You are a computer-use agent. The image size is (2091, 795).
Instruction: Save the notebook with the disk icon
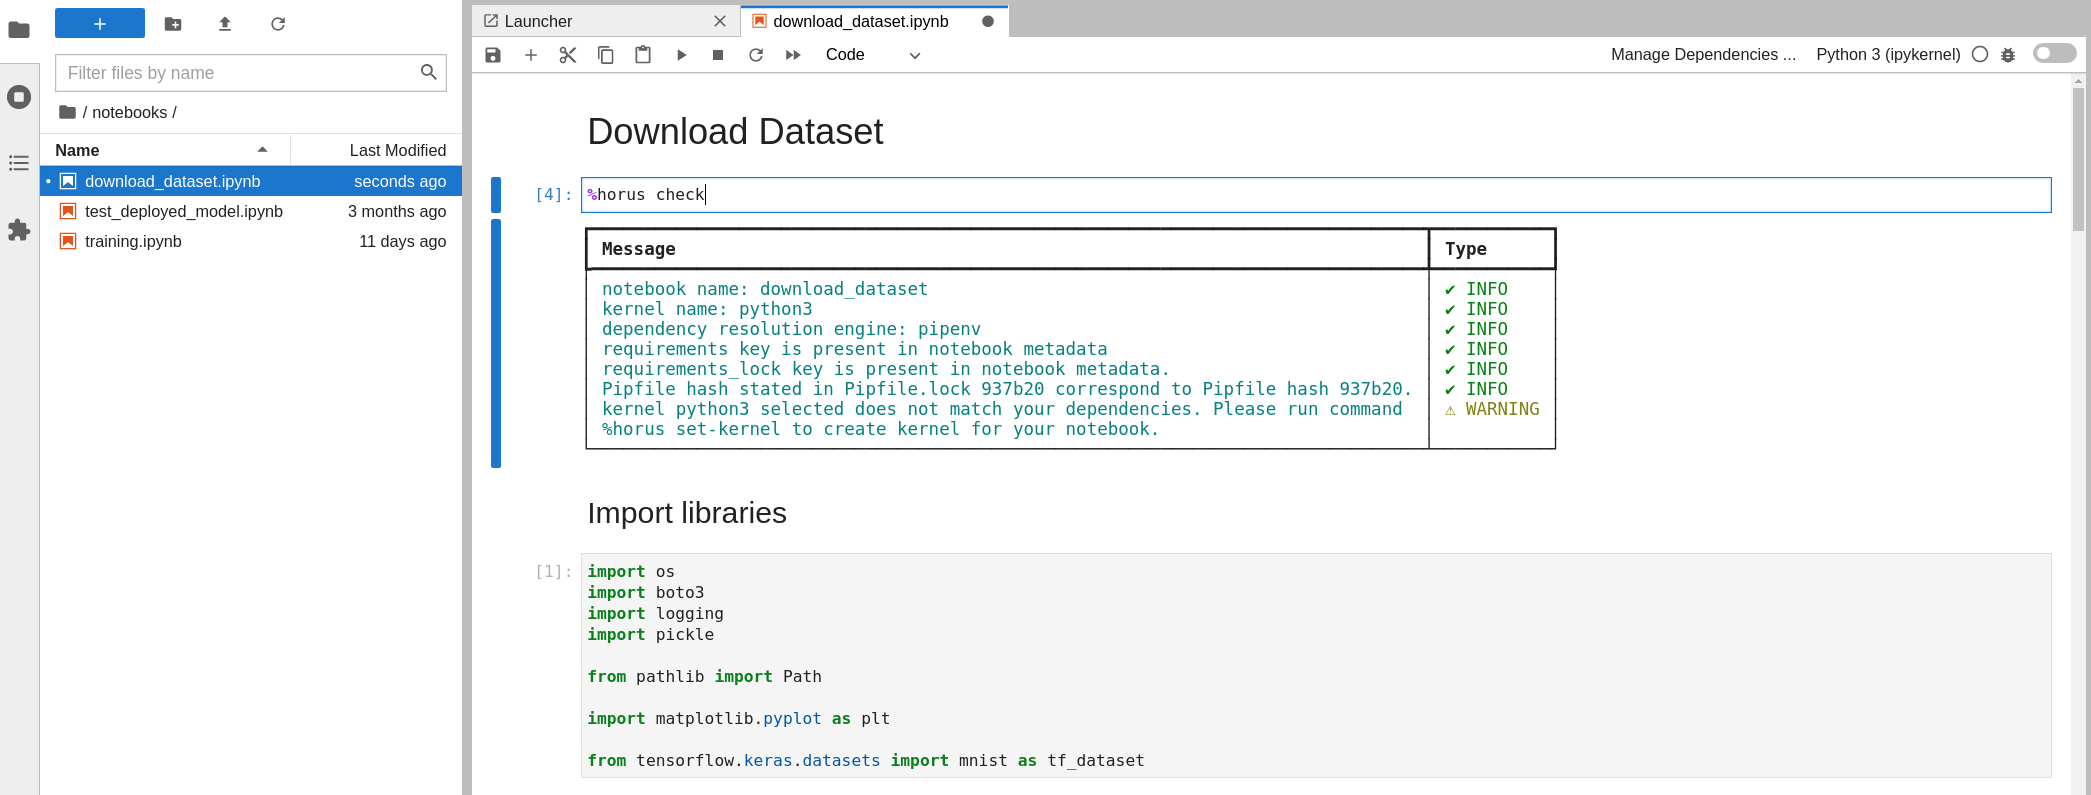[x=493, y=55]
